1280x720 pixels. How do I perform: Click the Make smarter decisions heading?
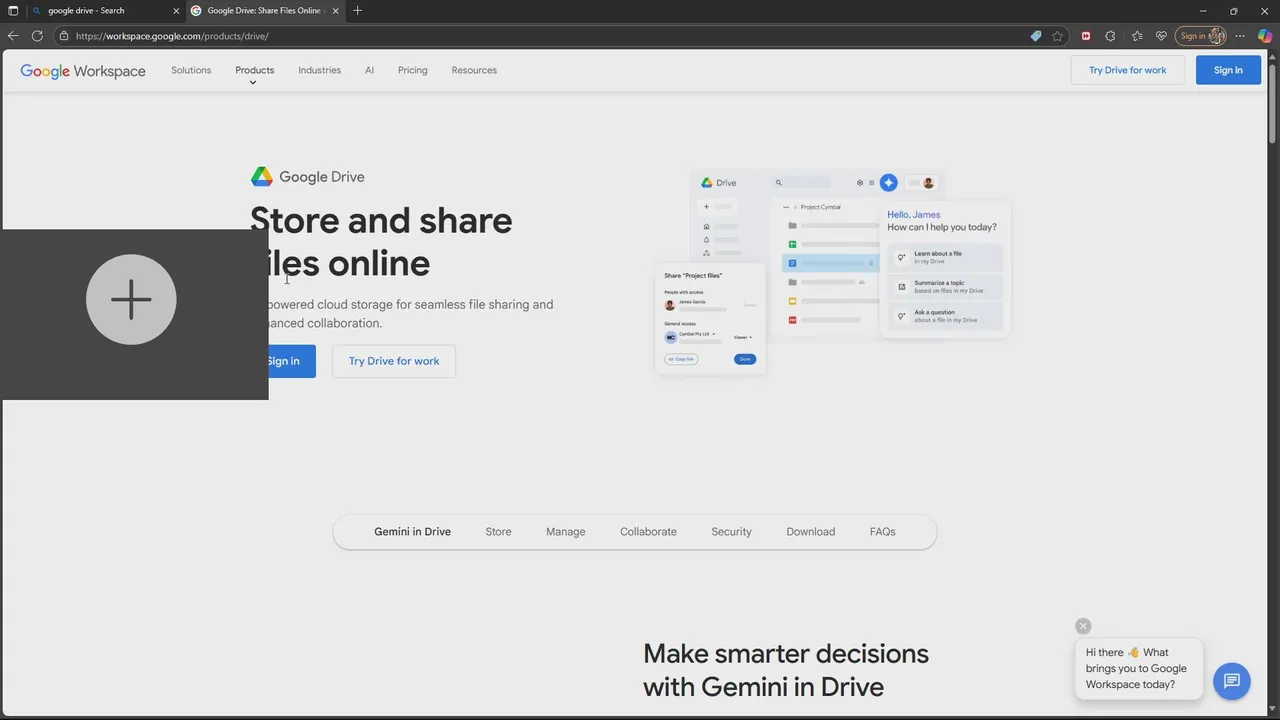tap(786, 670)
